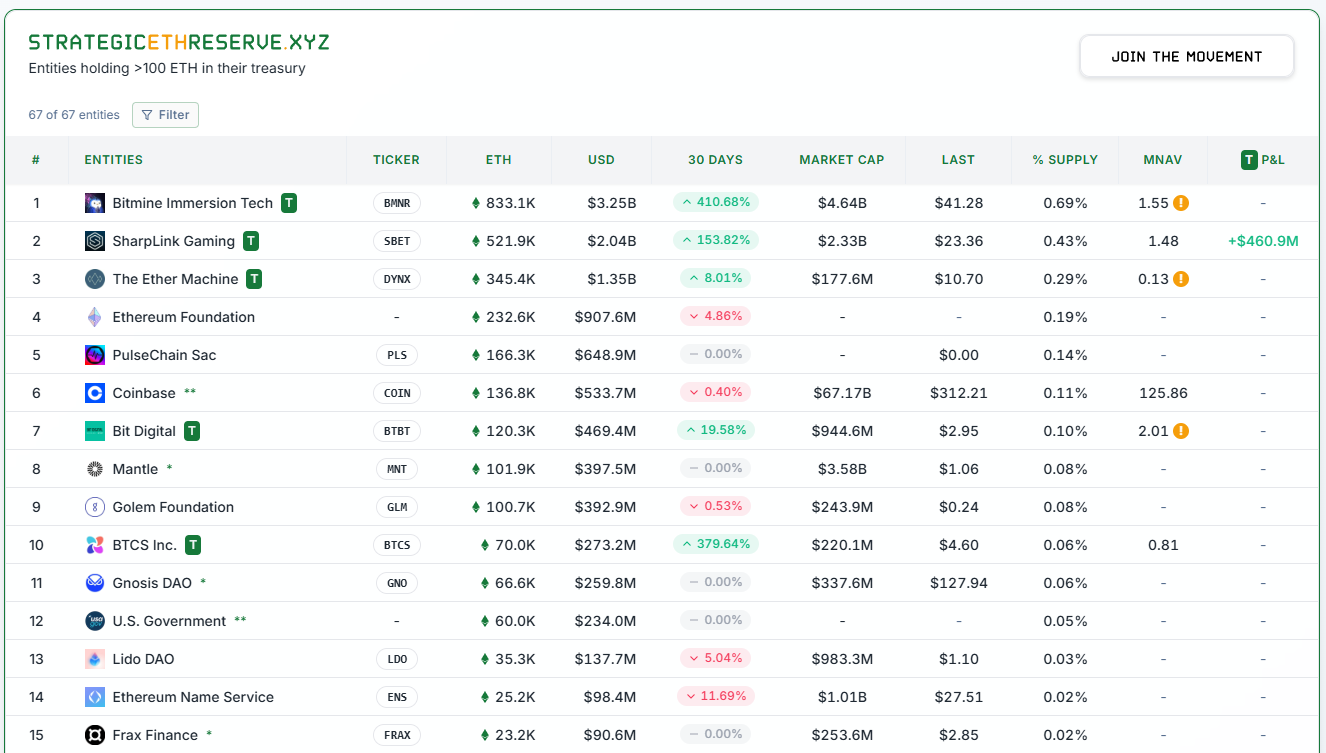Screen dimensions: 1326x753
Task: Click the orange warning icon next to MNAV 2.01
Action: click(1181, 431)
